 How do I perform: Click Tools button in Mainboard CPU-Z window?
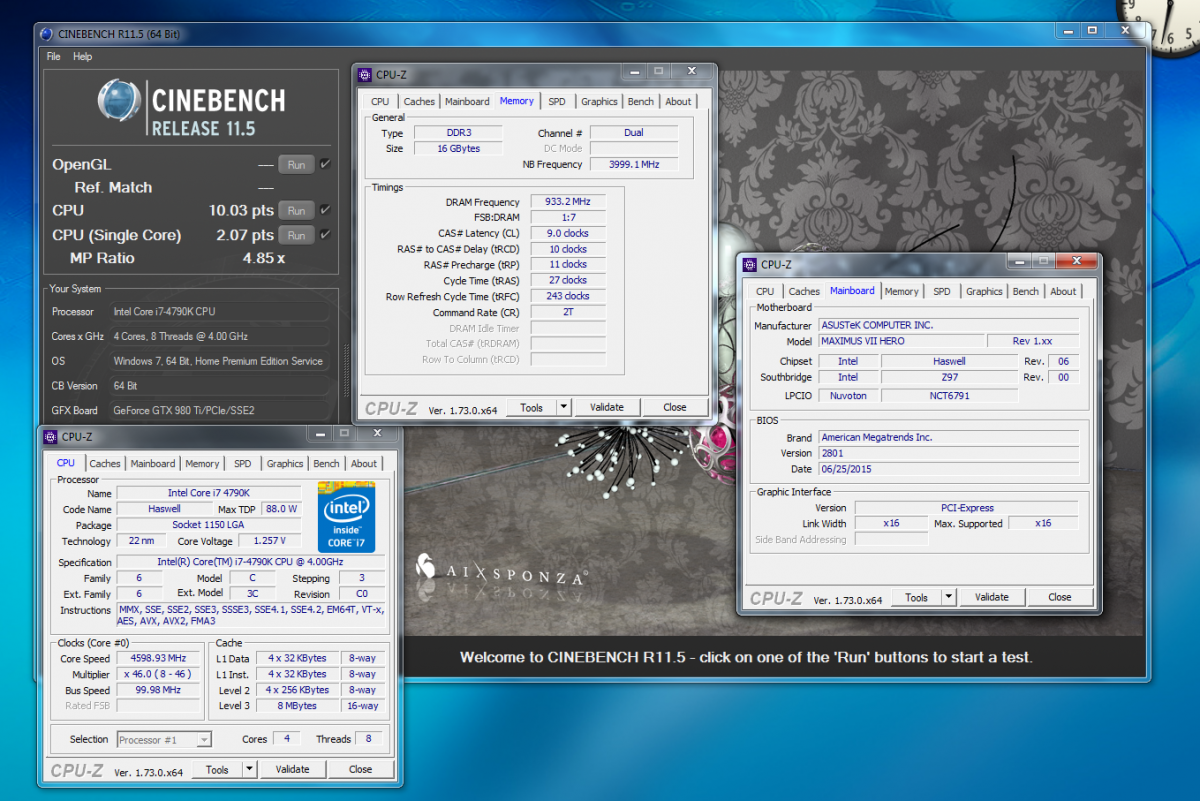pyautogui.click(x=916, y=597)
